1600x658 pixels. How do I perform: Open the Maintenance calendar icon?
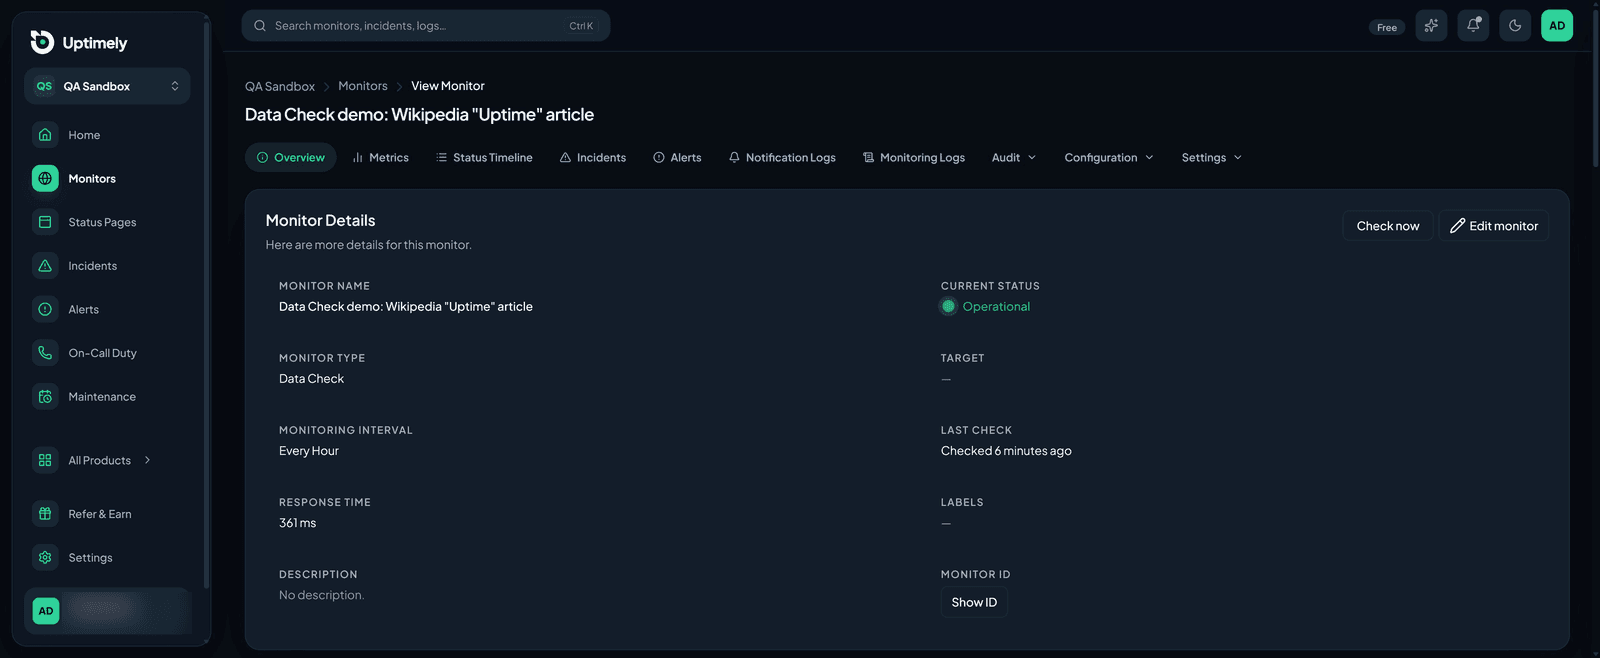click(x=45, y=397)
